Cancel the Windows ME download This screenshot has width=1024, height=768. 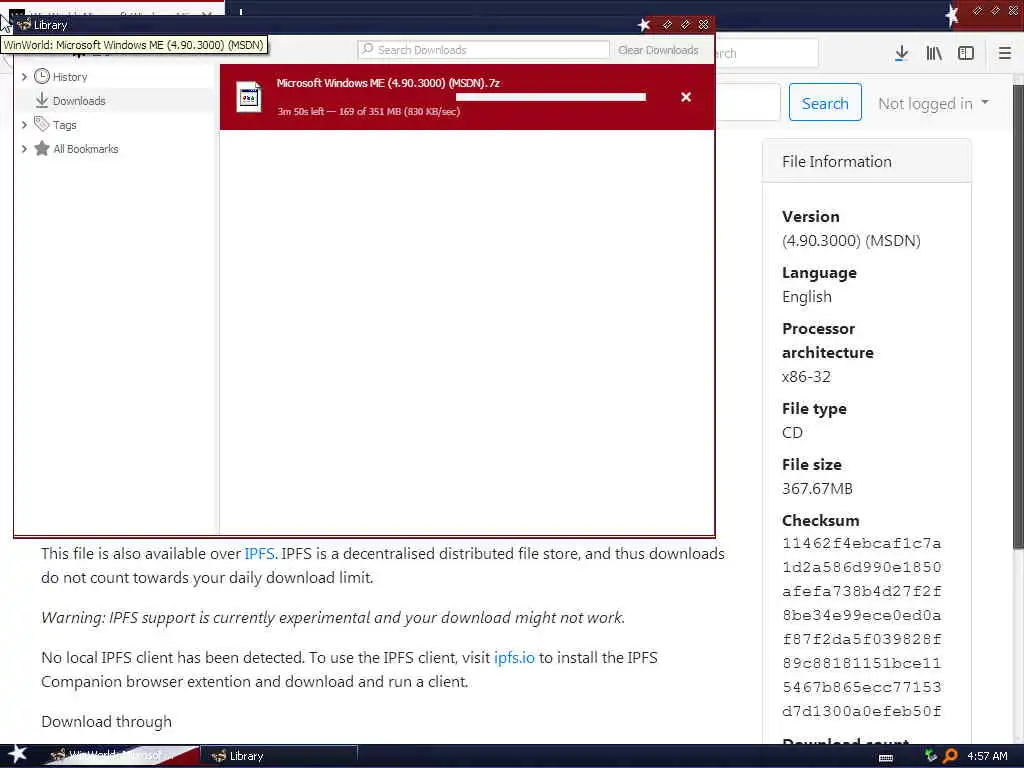click(x=686, y=97)
